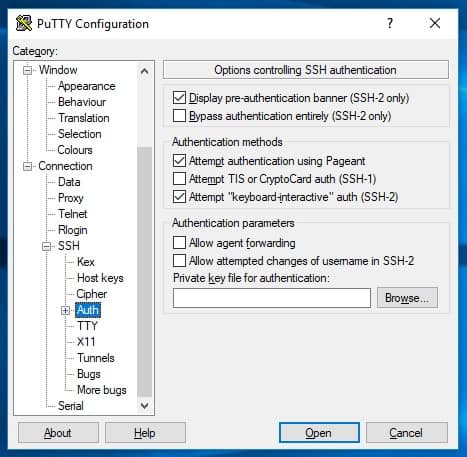Enable Bypass authentication entirely checkbox
This screenshot has height=457, width=467.
(x=179, y=116)
